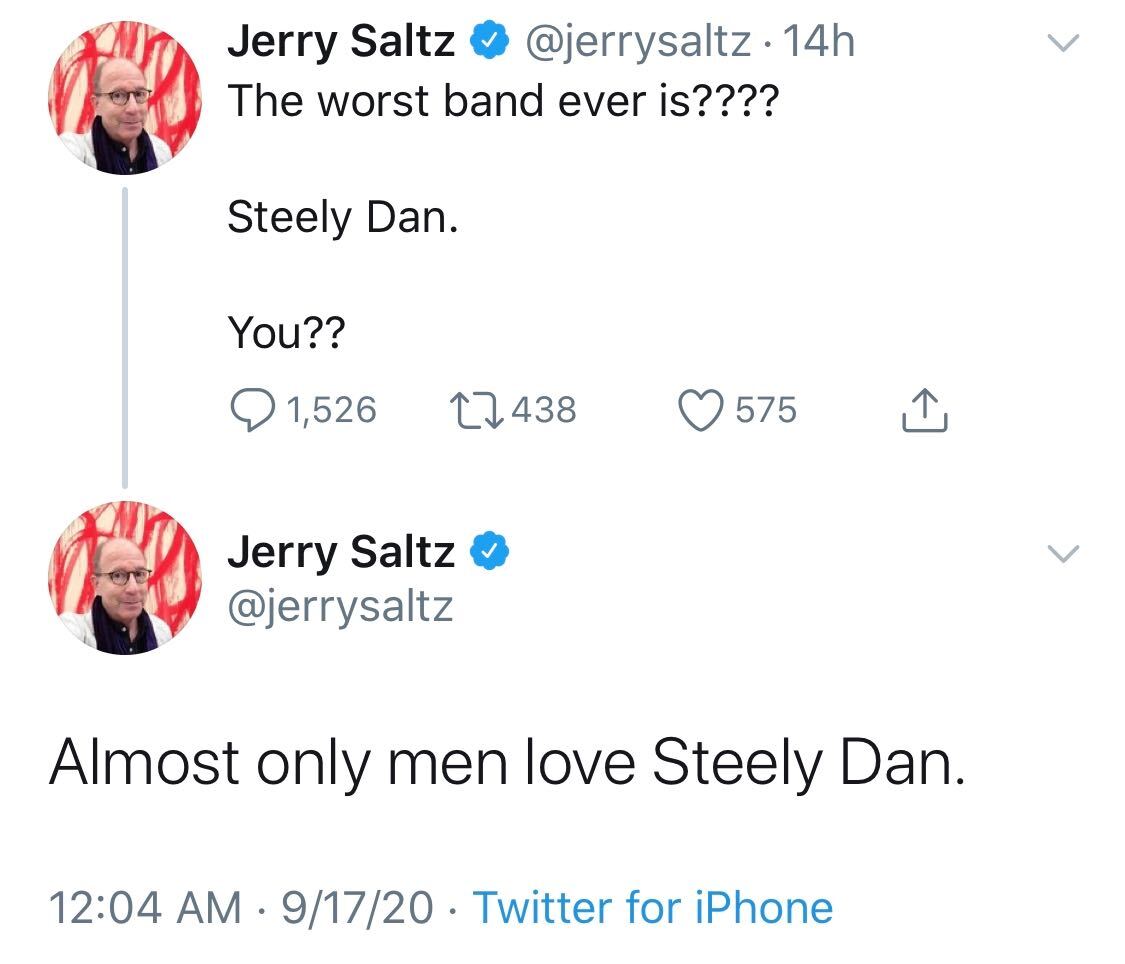This screenshot has height=964, width=1125.
Task: Open the share icon on the first tweet
Action: click(x=925, y=408)
